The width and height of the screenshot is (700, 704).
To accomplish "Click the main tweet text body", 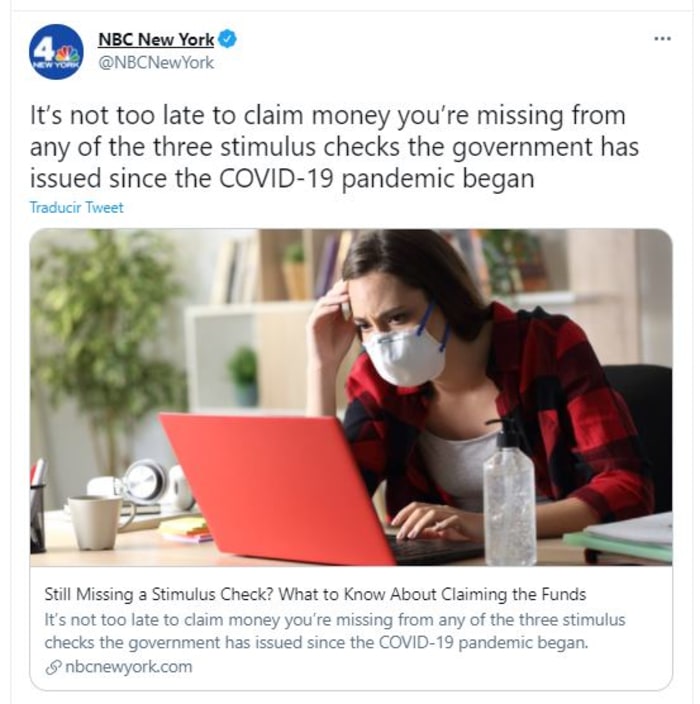I will click(334, 147).
